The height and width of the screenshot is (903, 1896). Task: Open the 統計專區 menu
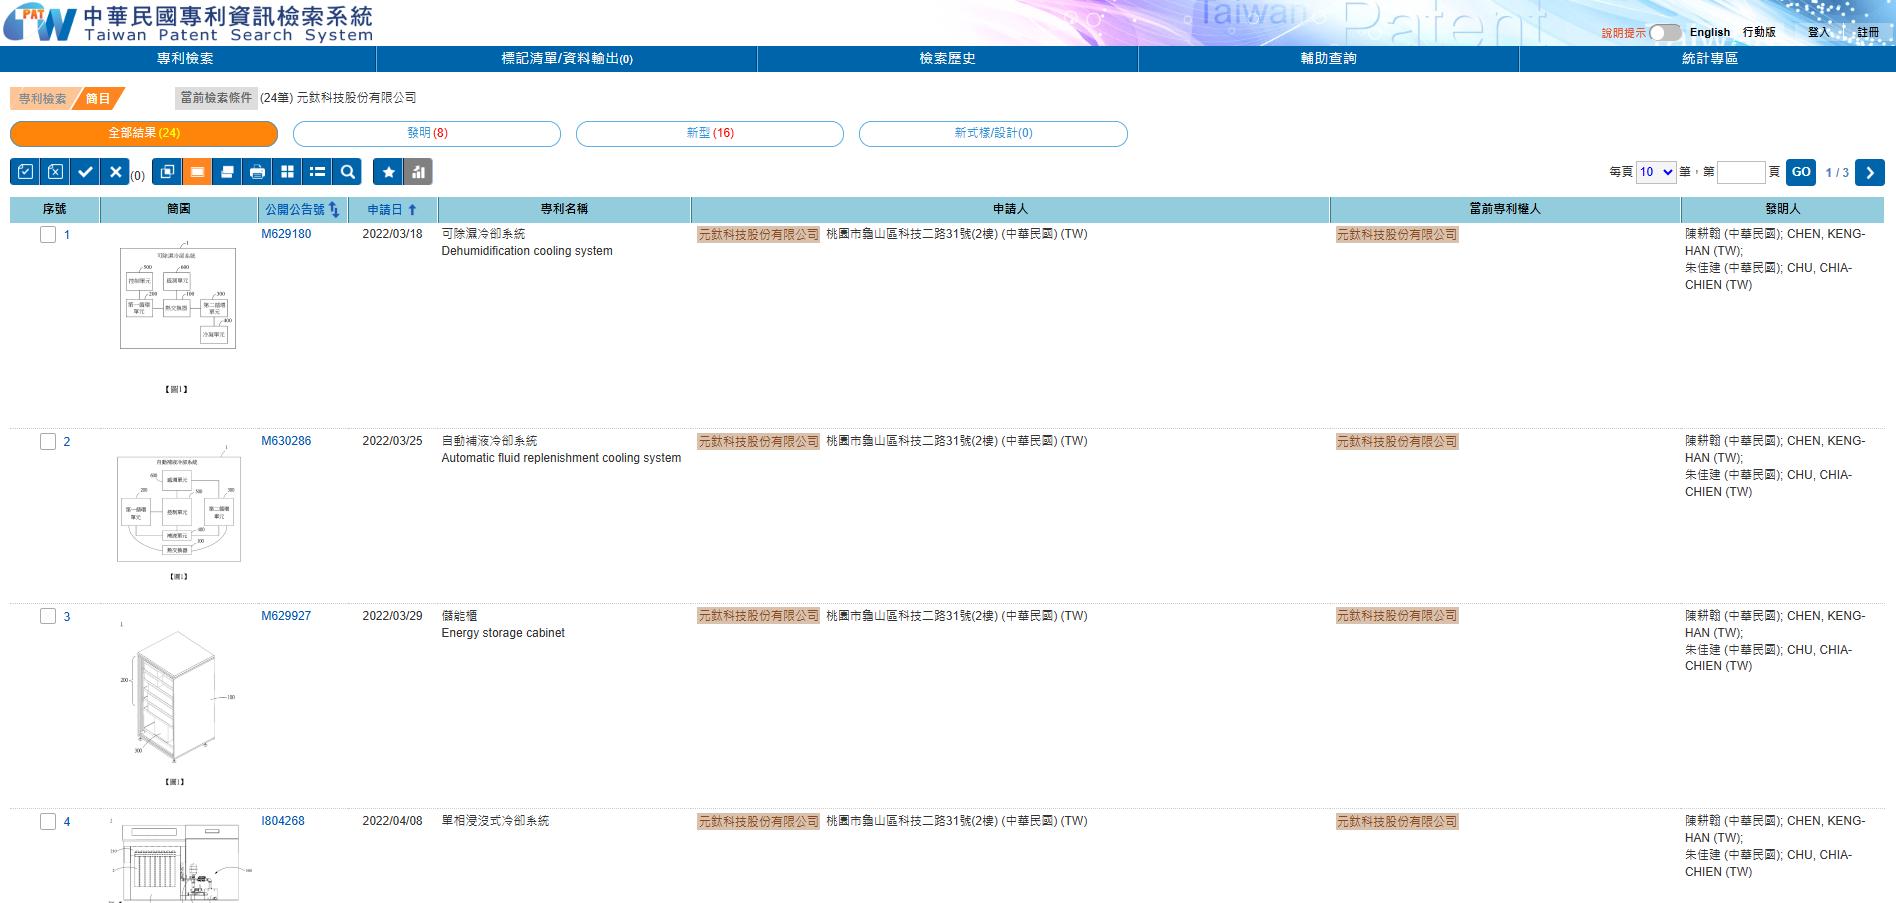(x=1709, y=58)
